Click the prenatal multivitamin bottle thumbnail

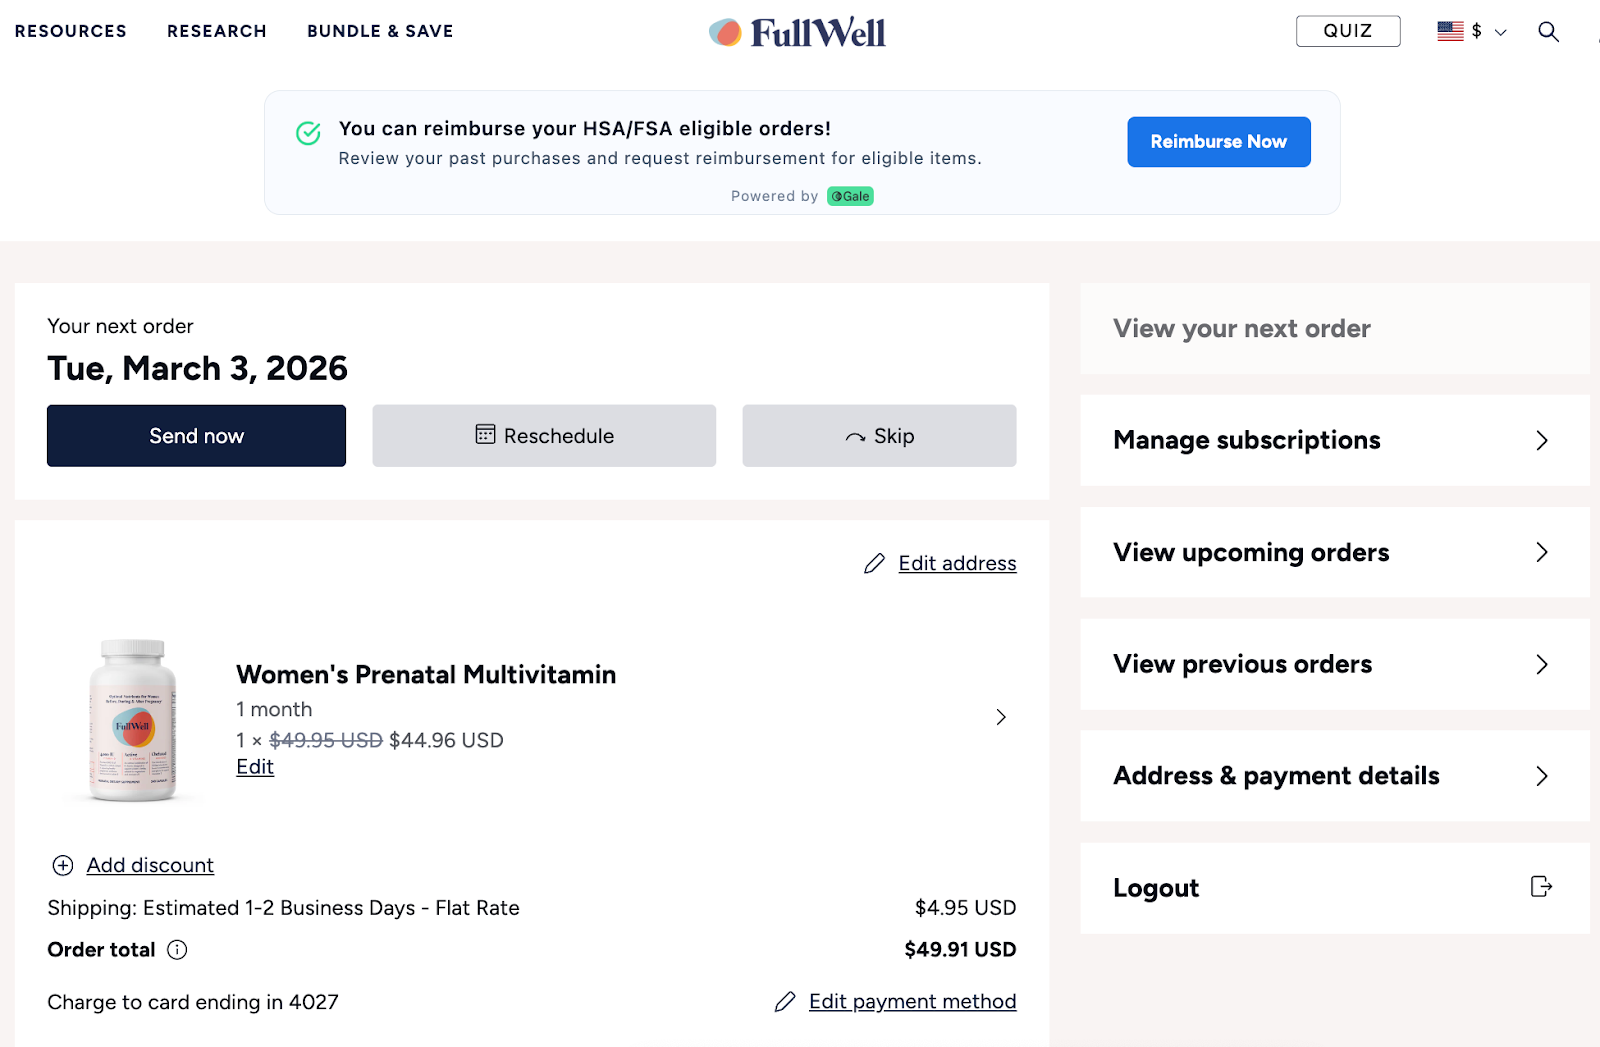[x=133, y=720]
